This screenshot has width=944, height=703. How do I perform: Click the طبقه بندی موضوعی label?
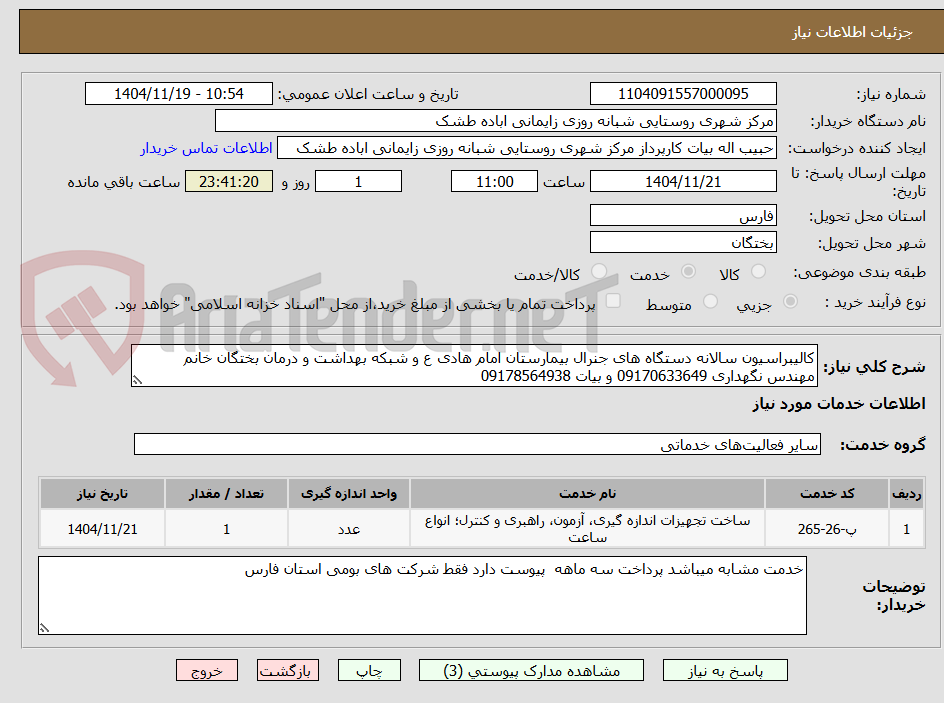point(859,273)
